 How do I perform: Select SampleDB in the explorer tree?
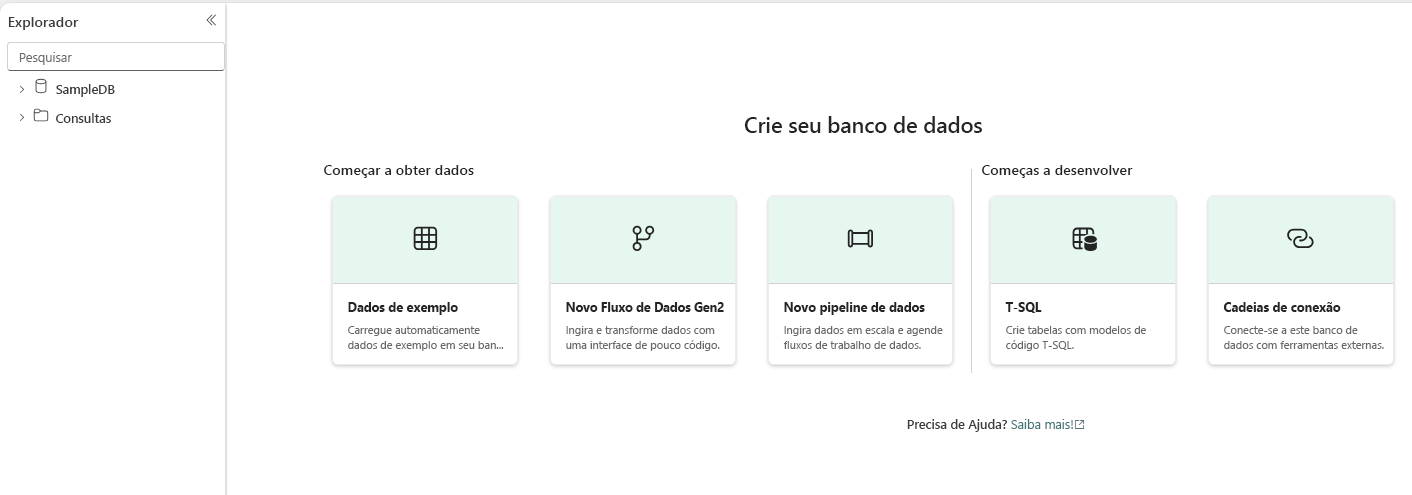pyautogui.click(x=85, y=90)
